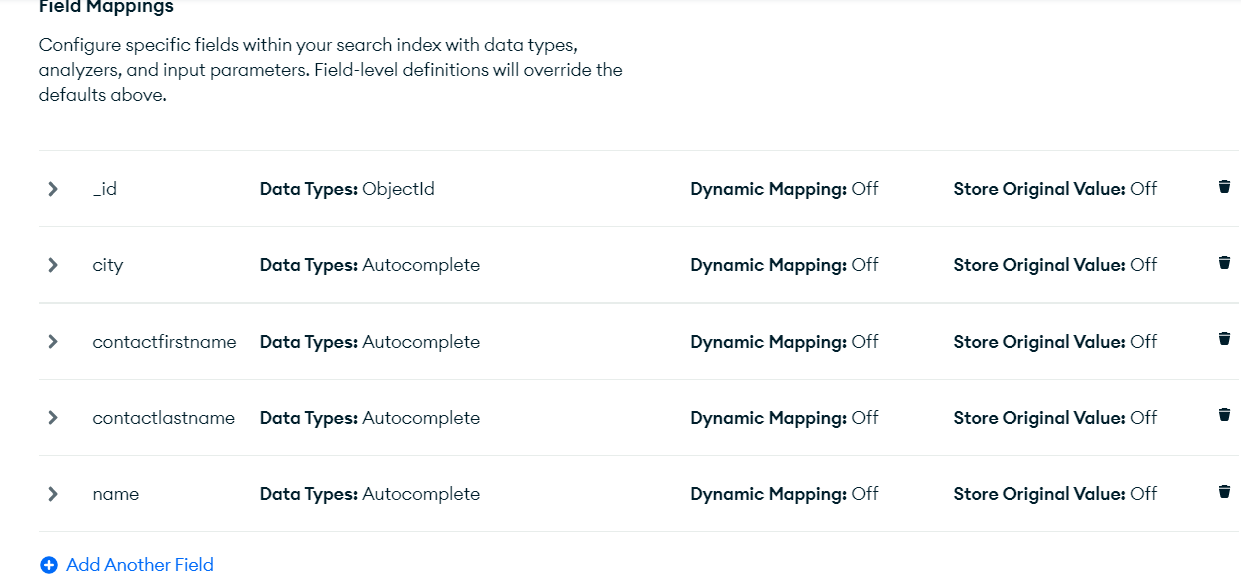Remove the contactfirstname field with trash icon
Image resolution: width=1241 pixels, height=574 pixels.
(1224, 339)
